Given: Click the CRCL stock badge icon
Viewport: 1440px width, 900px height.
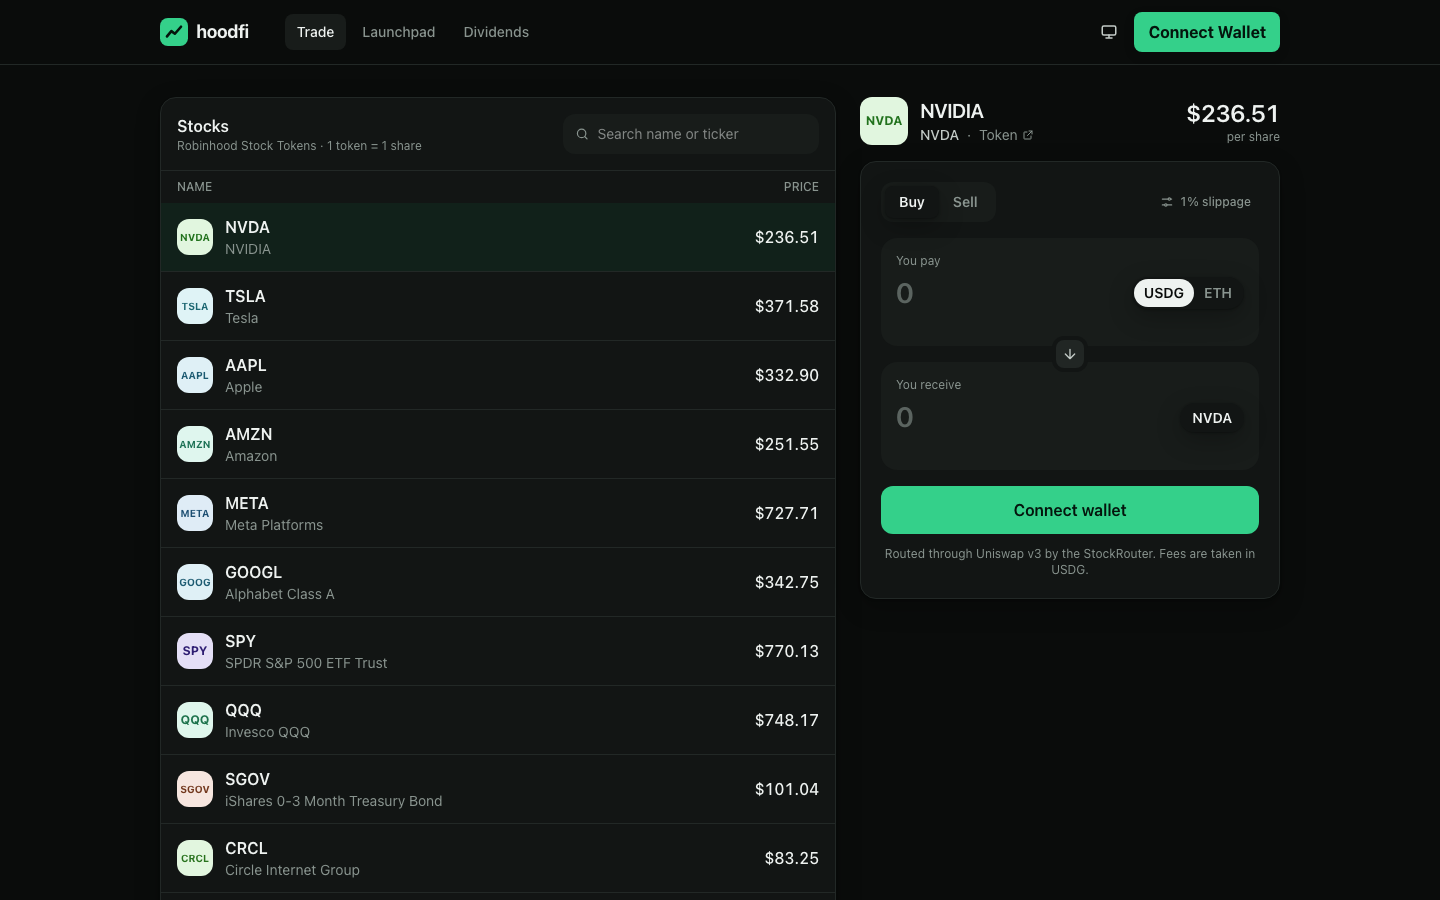Looking at the screenshot, I should (x=195, y=858).
